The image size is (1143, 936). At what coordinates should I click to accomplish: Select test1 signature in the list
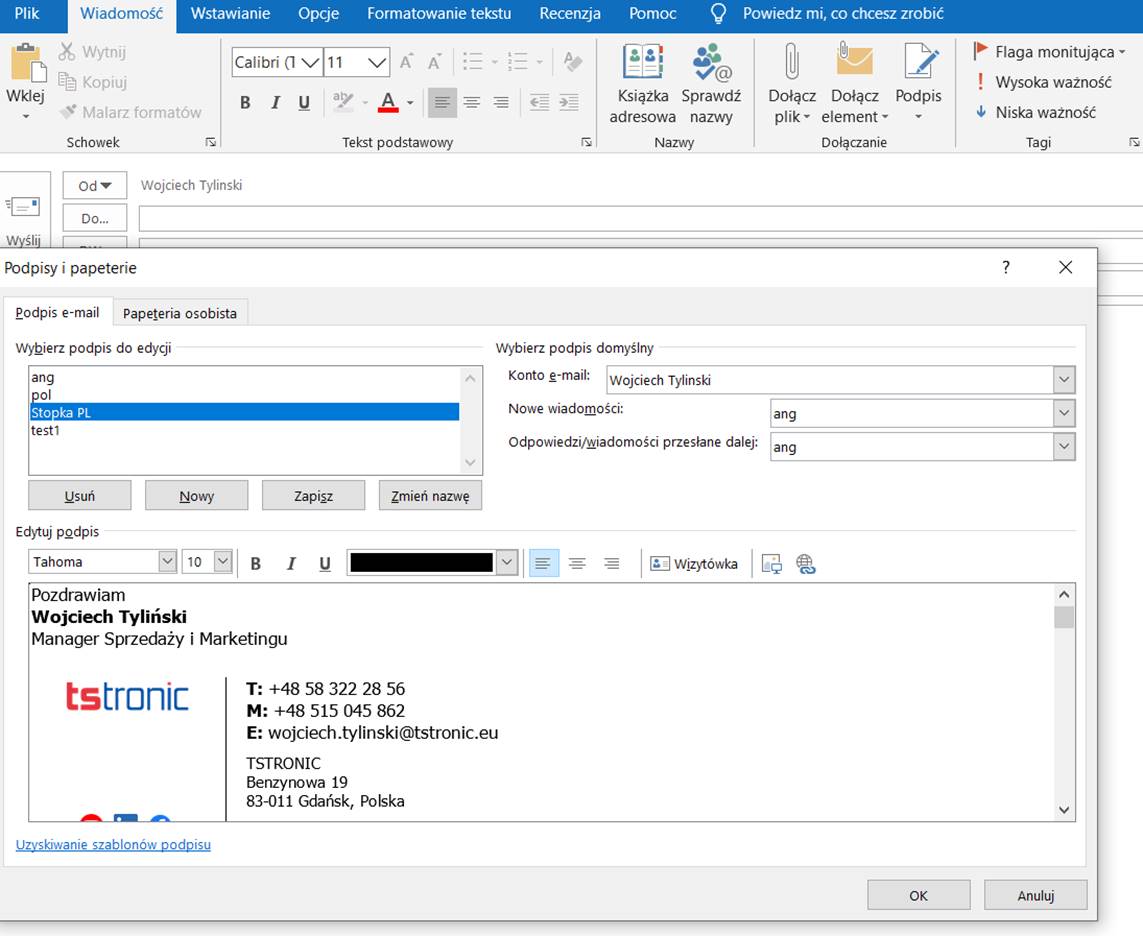[45, 430]
